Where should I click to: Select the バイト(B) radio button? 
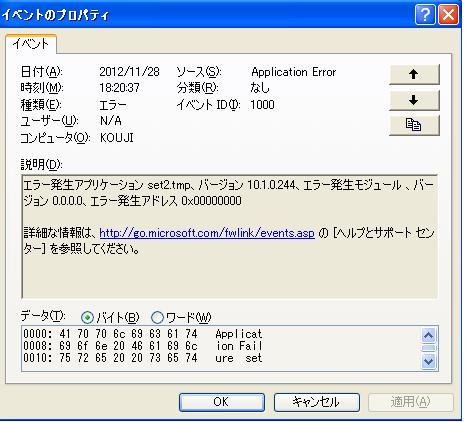tap(87, 318)
